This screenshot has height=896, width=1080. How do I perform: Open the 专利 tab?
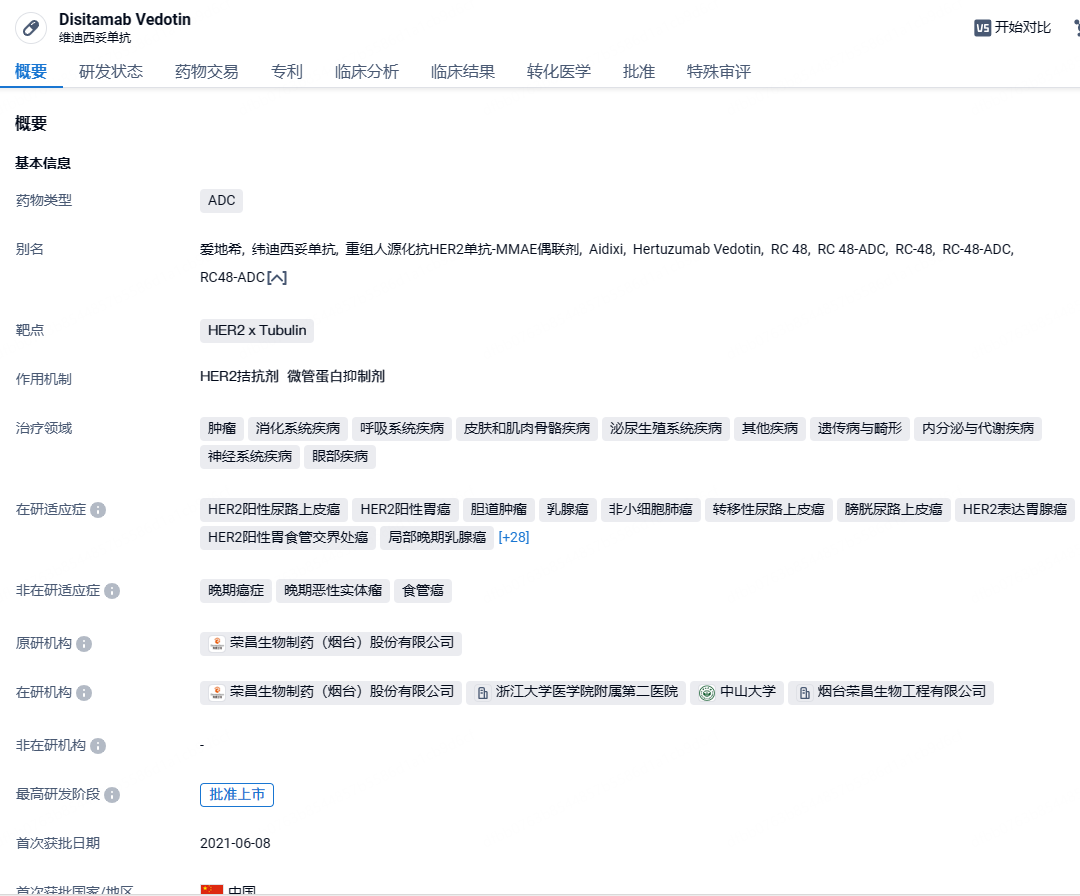[287, 72]
